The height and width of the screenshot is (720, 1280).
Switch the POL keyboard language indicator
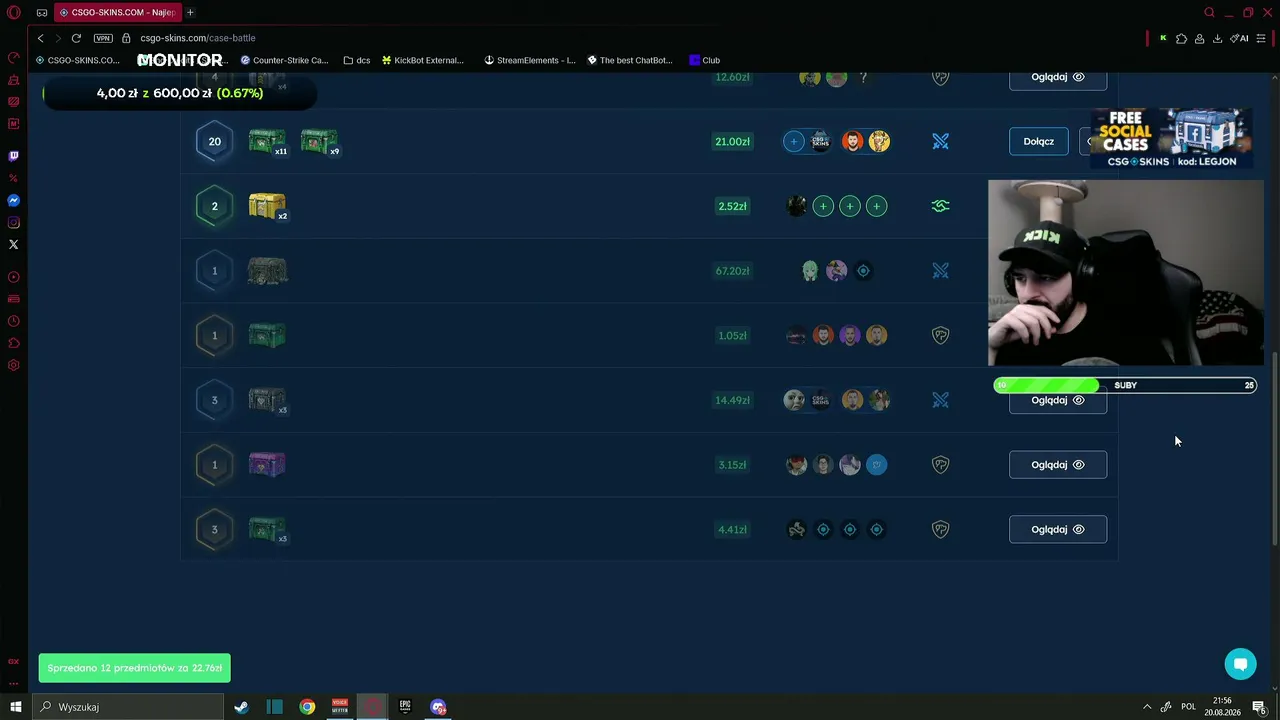pyautogui.click(x=1188, y=707)
